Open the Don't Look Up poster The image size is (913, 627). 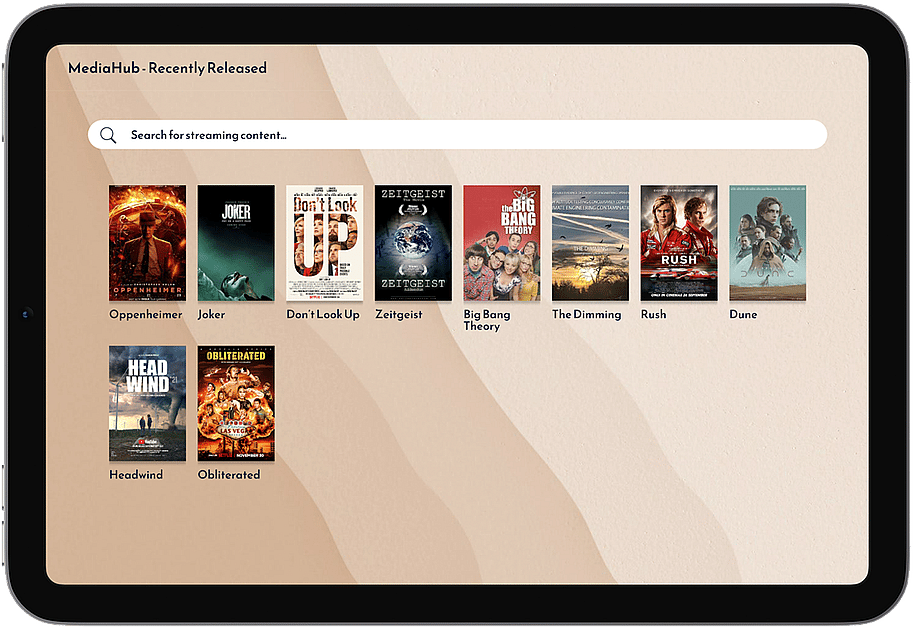324,243
